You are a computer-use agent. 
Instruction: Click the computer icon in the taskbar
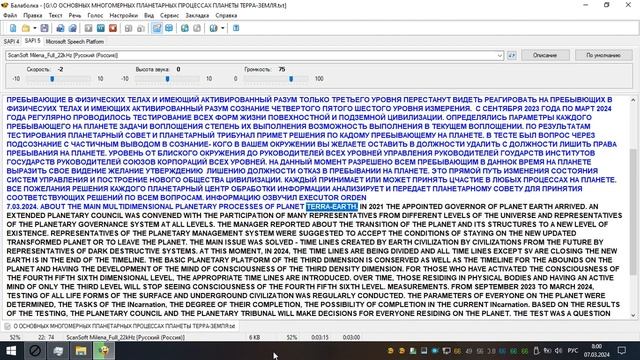(x=58, y=351)
